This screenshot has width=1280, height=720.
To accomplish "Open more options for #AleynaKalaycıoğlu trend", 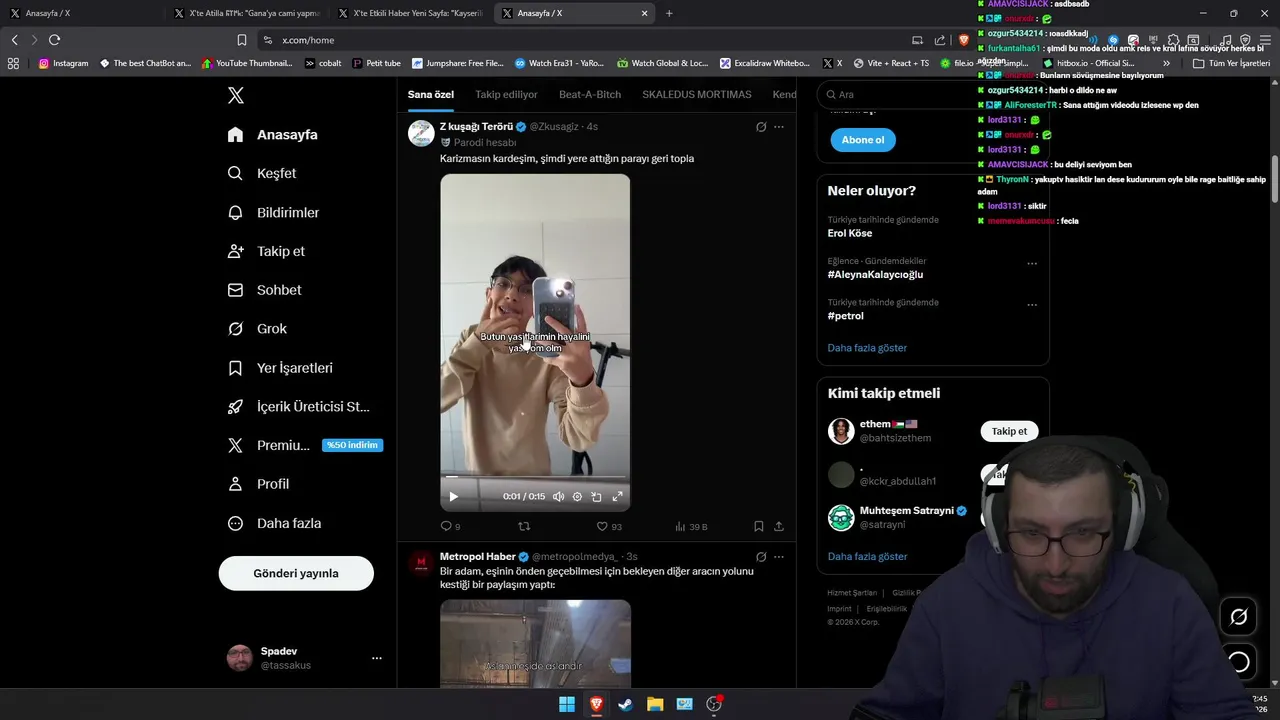I will (x=1032, y=264).
